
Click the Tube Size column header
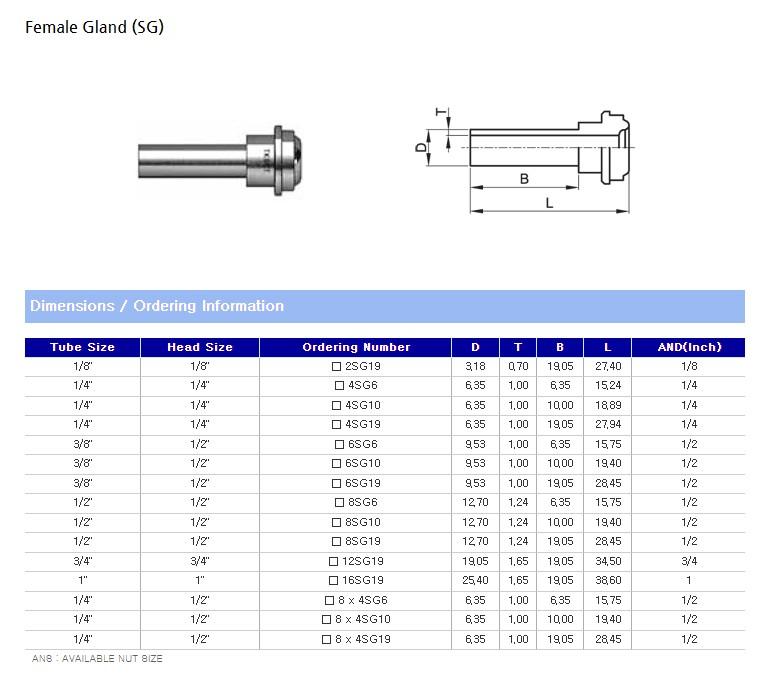(82, 347)
